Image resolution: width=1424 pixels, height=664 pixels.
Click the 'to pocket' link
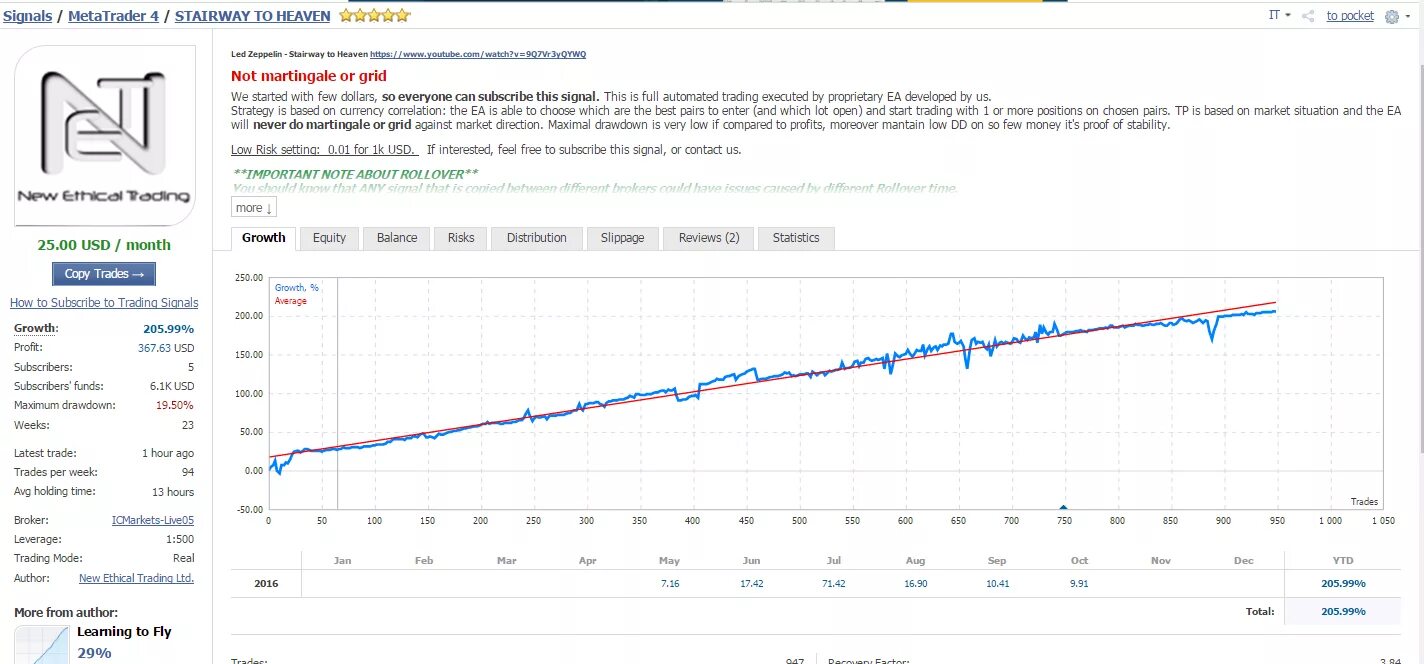[1350, 15]
